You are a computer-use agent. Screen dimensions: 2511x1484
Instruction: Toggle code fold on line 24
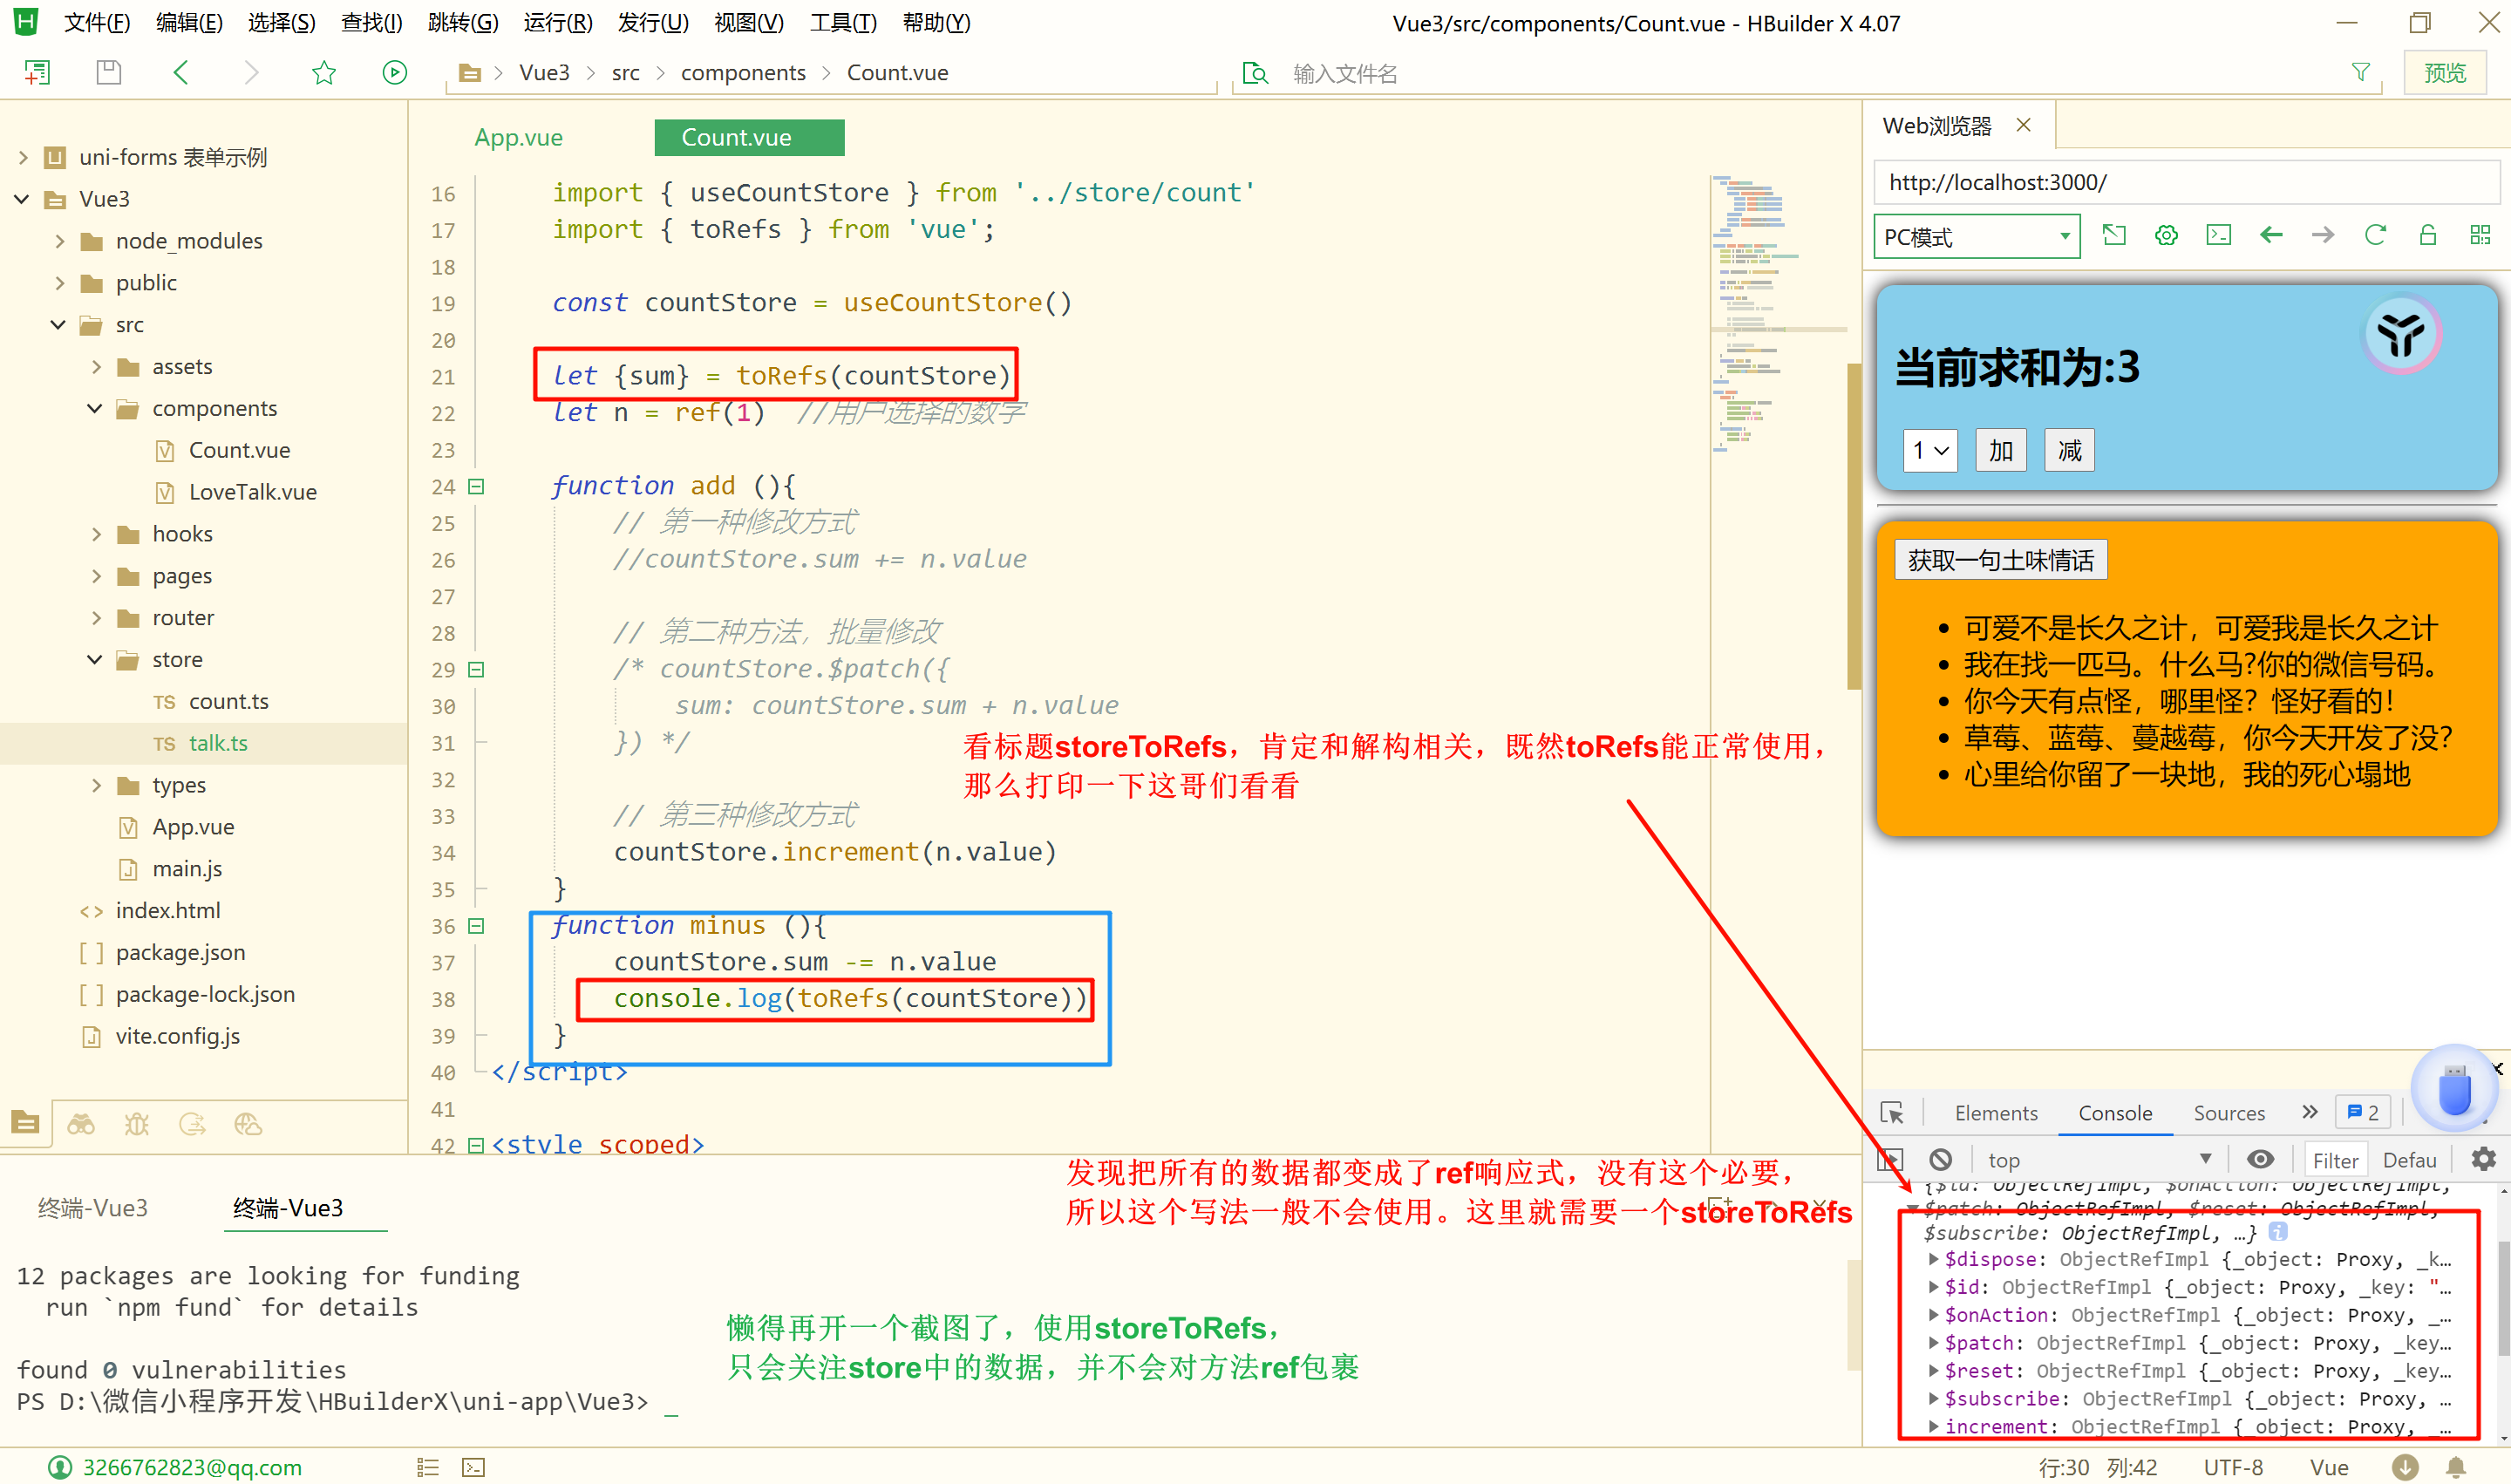click(x=477, y=487)
